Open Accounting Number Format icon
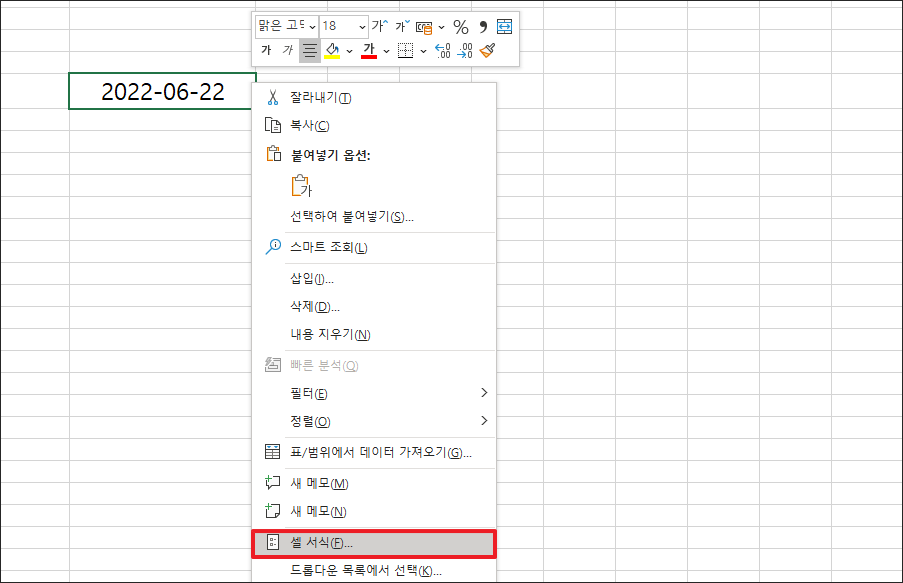The height and width of the screenshot is (583, 903). 422,27
